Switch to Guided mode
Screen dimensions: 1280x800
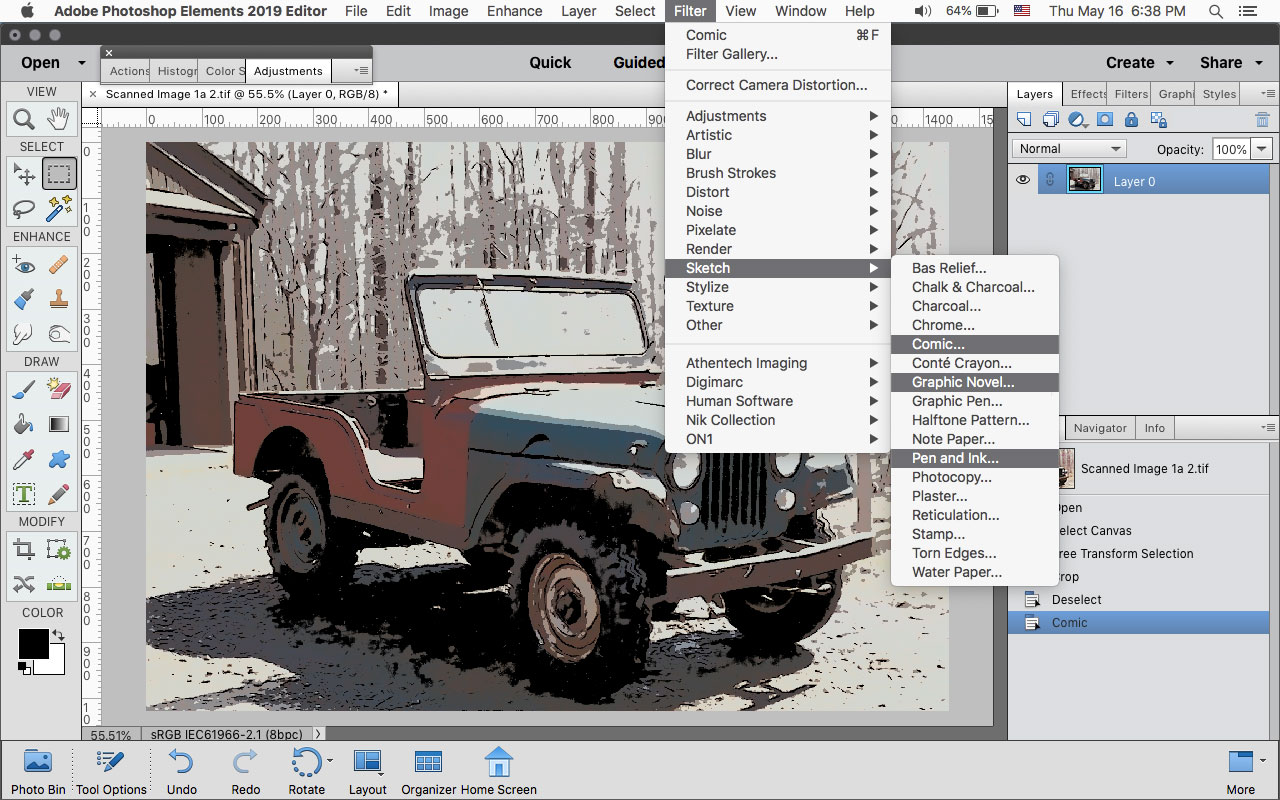coord(639,62)
